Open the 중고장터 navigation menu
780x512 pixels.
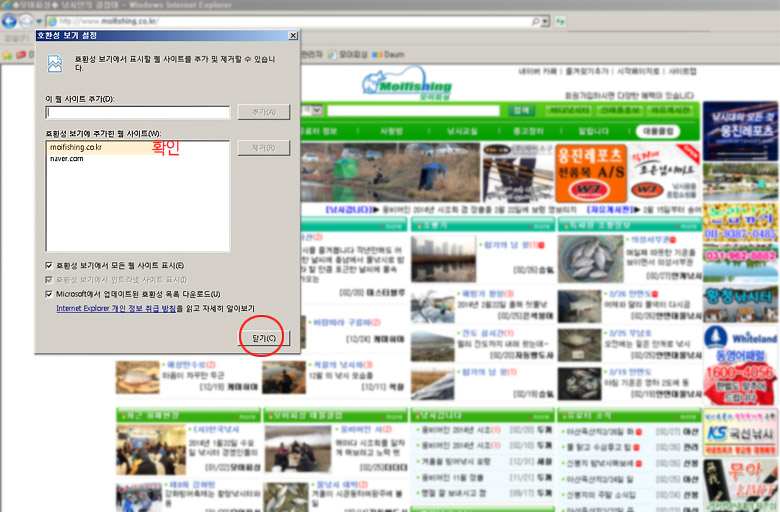(x=528, y=131)
